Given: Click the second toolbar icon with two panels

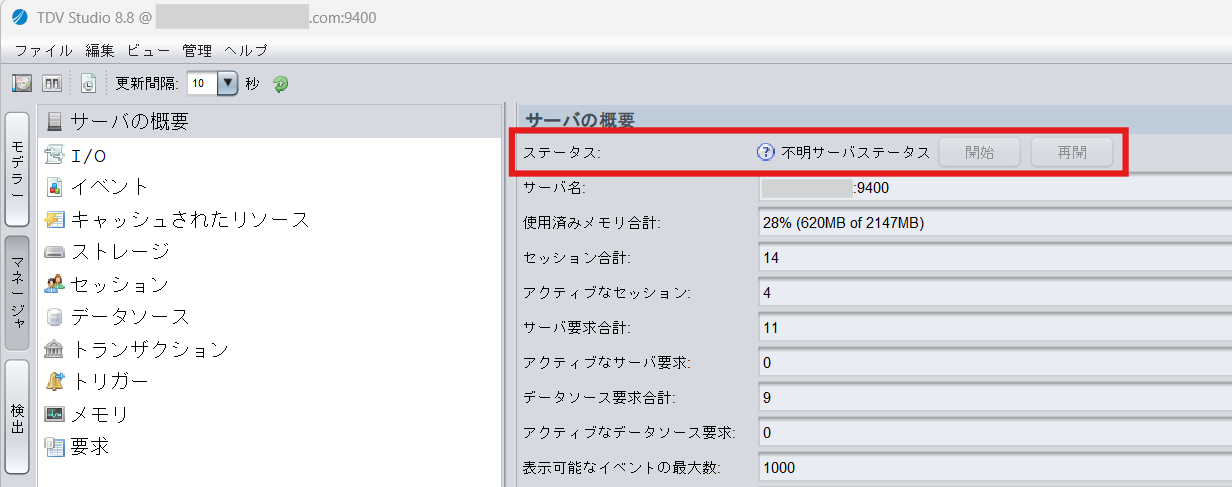Looking at the screenshot, I should [x=52, y=84].
